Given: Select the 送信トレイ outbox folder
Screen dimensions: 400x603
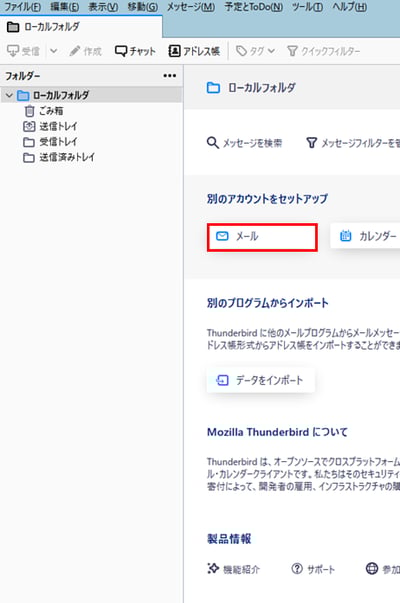Looking at the screenshot, I should pyautogui.click(x=51, y=126).
